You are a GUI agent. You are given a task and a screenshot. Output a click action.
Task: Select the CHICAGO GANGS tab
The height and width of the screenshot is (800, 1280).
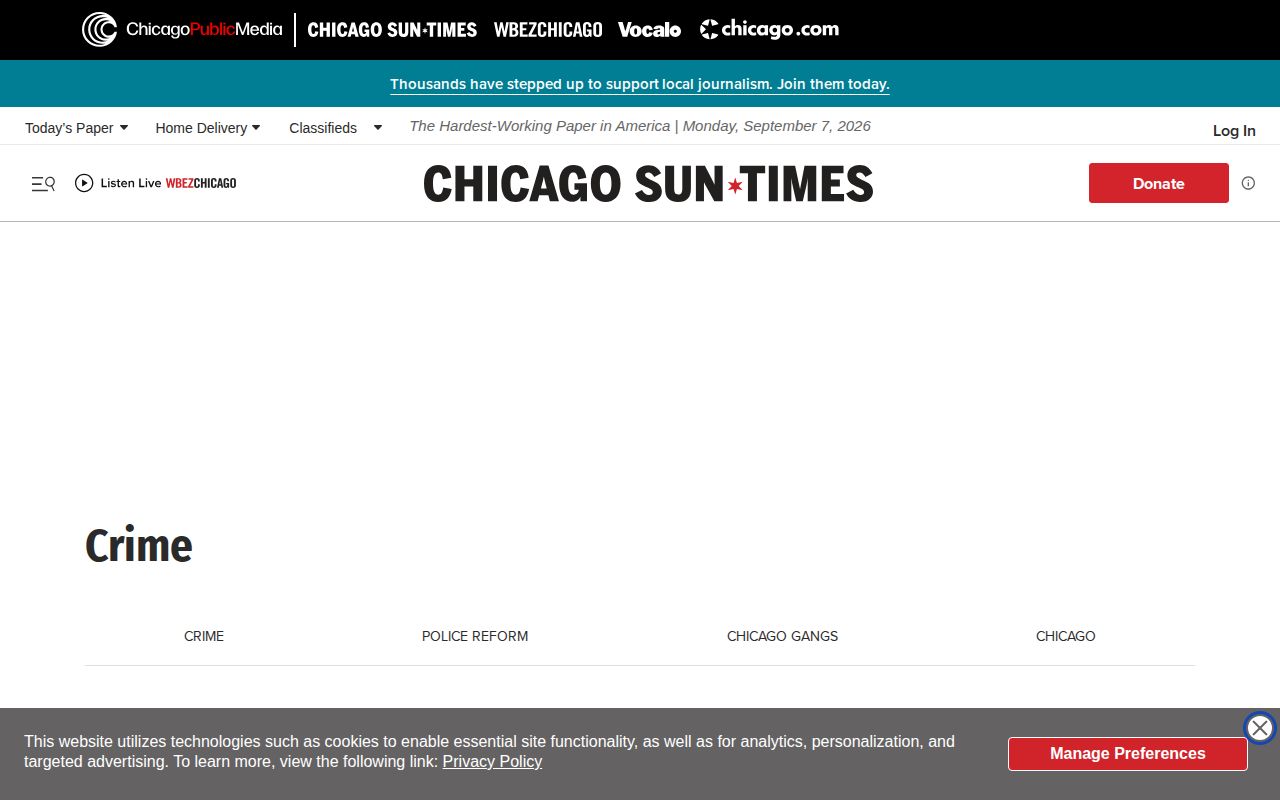(783, 636)
